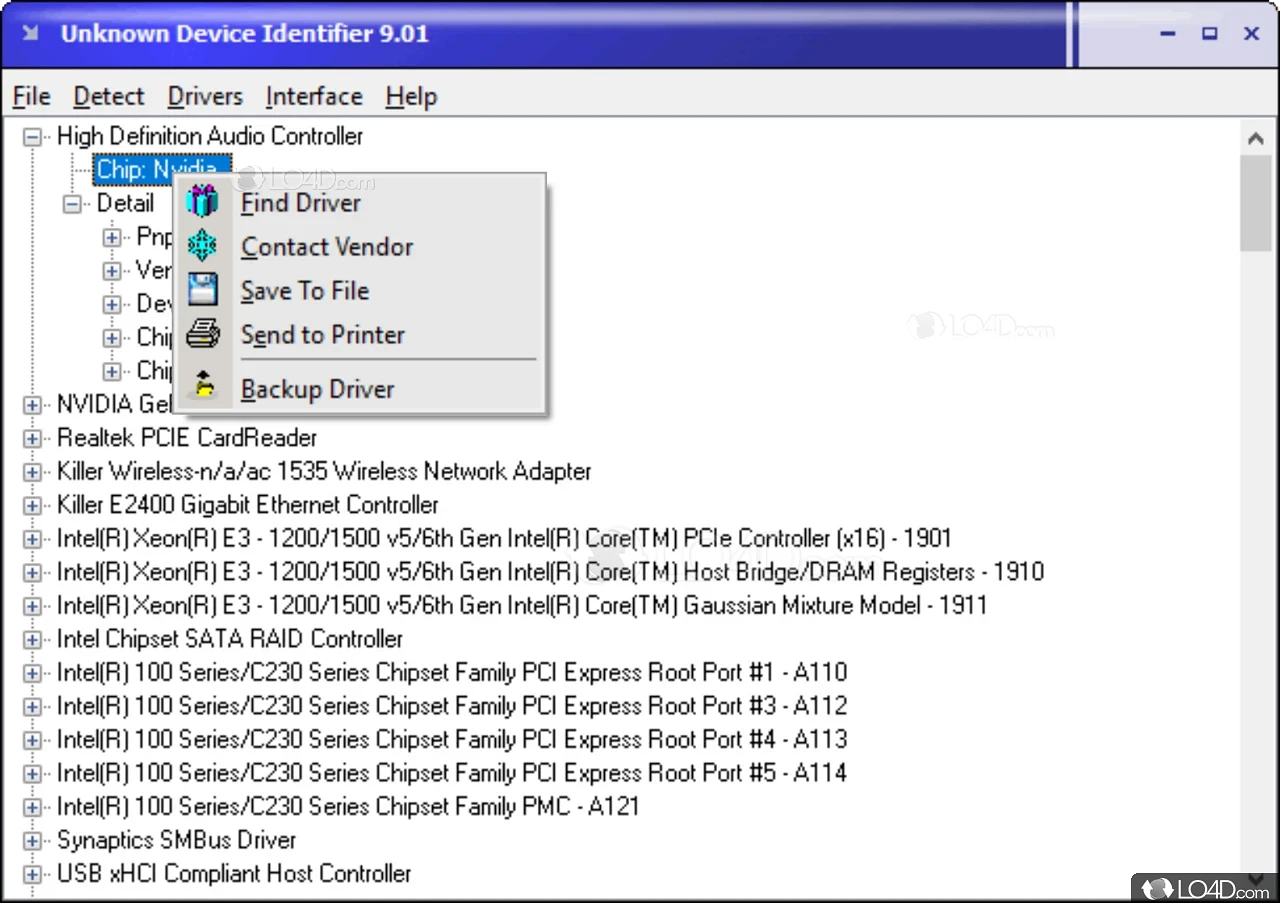
Task: Click the Save To File floppy icon
Action: coord(203,290)
